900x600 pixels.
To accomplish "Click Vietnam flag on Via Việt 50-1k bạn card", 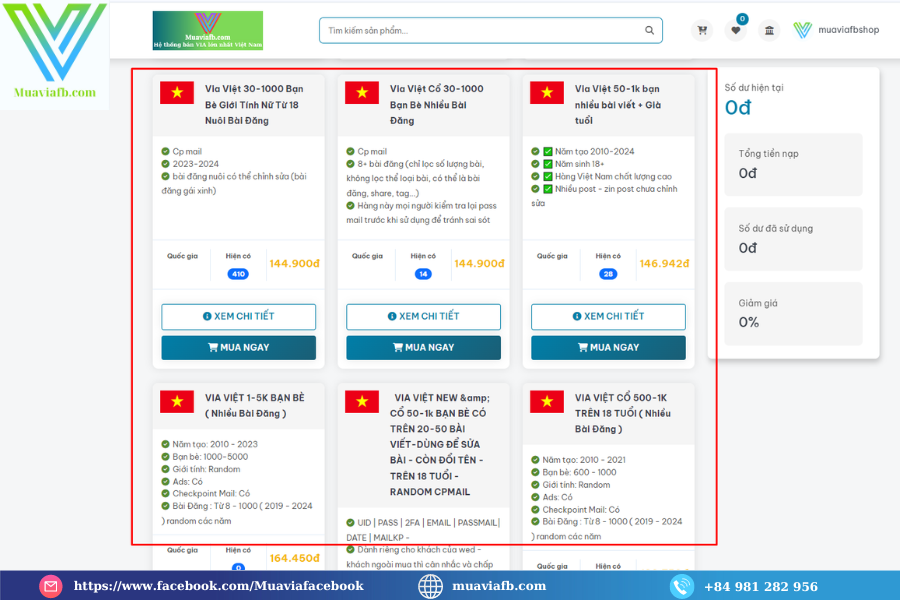I will coord(546,92).
